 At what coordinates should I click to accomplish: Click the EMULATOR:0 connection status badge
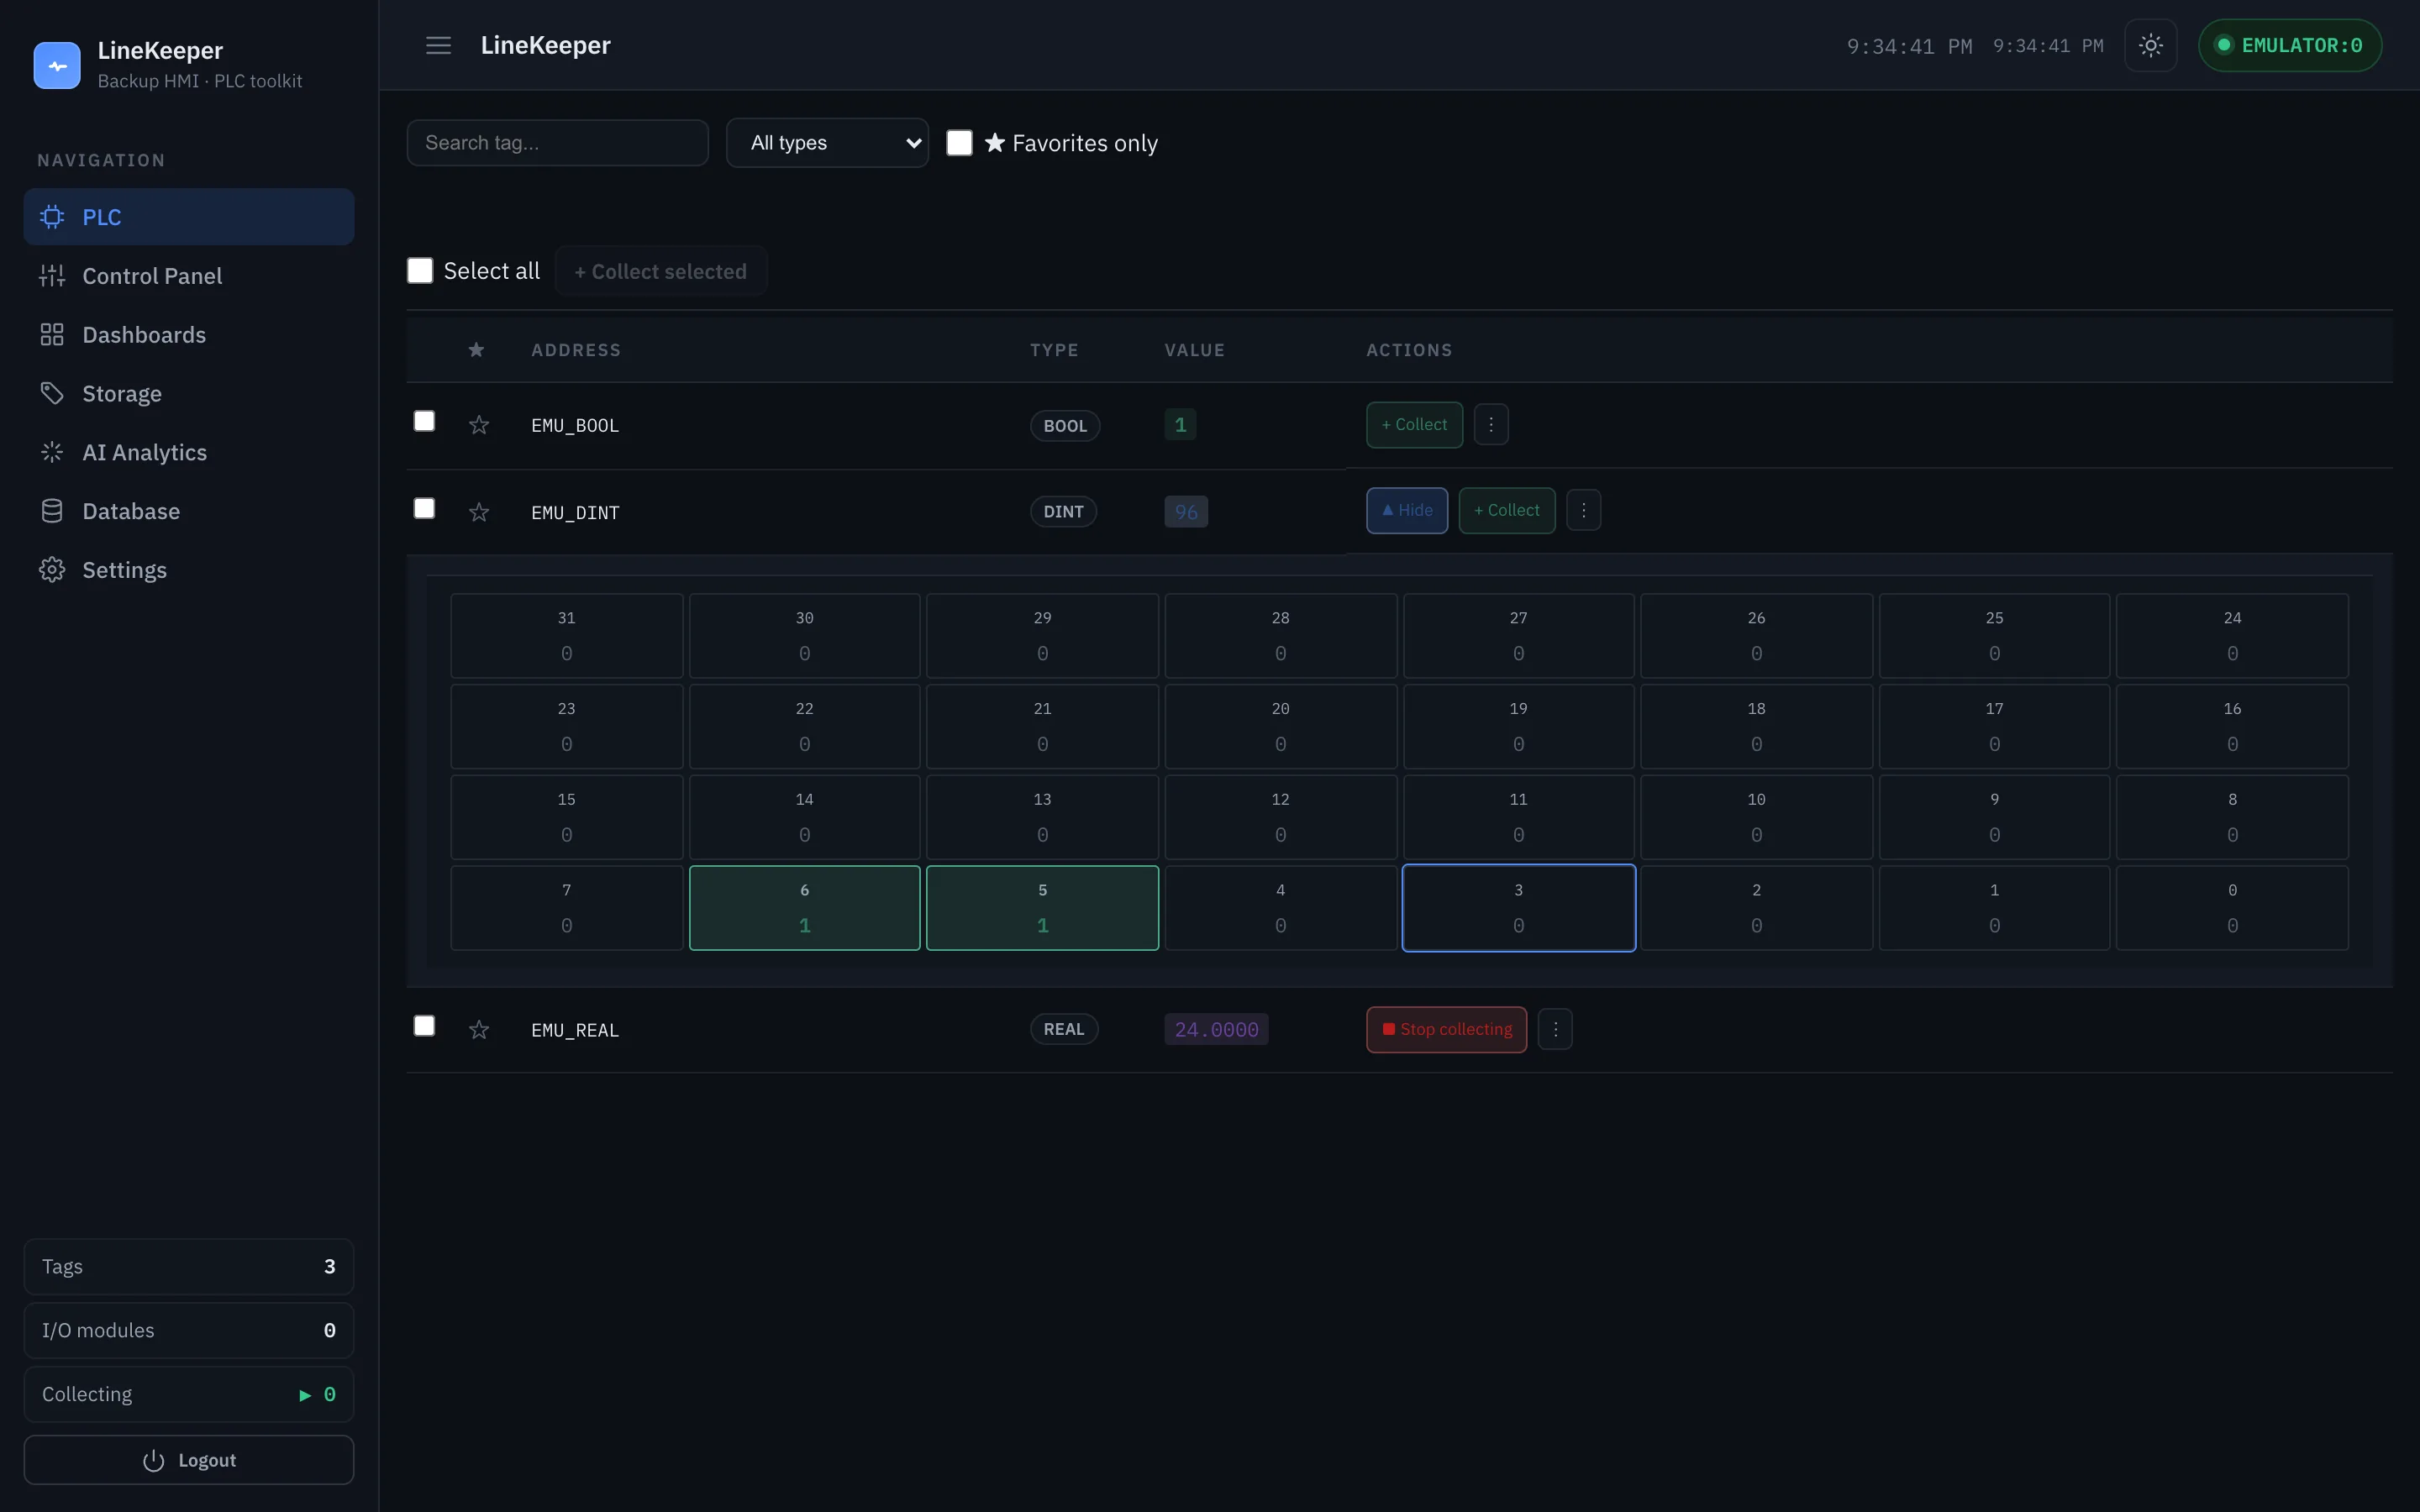point(2290,45)
